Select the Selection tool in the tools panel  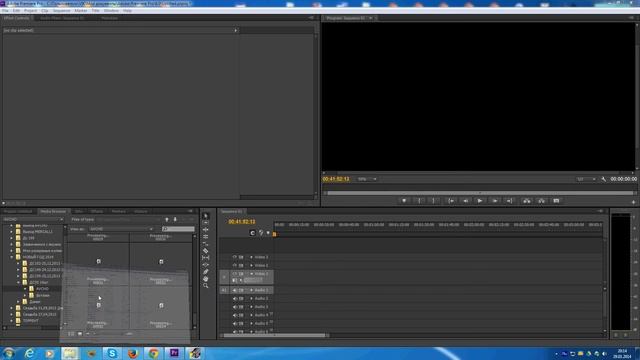tap(206, 216)
